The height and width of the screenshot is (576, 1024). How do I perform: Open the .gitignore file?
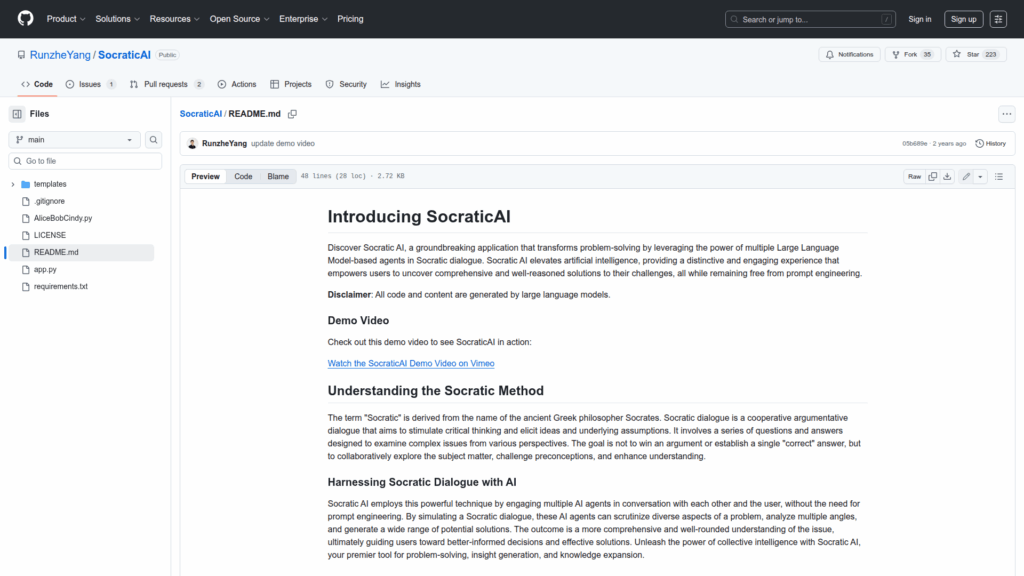click(x=49, y=201)
